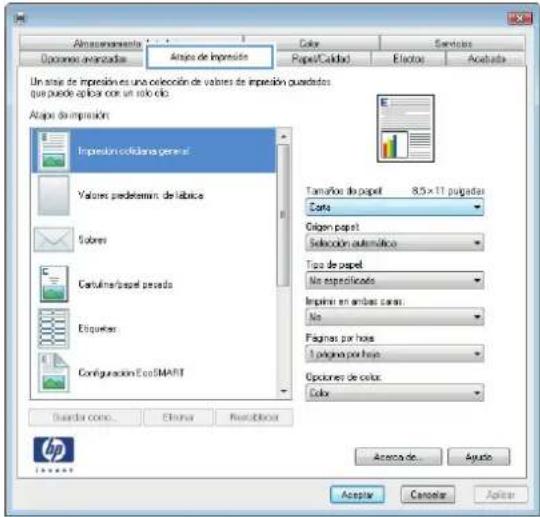Open the Opciones de color dropdown
This screenshot has width=540, height=517.
click(394, 393)
